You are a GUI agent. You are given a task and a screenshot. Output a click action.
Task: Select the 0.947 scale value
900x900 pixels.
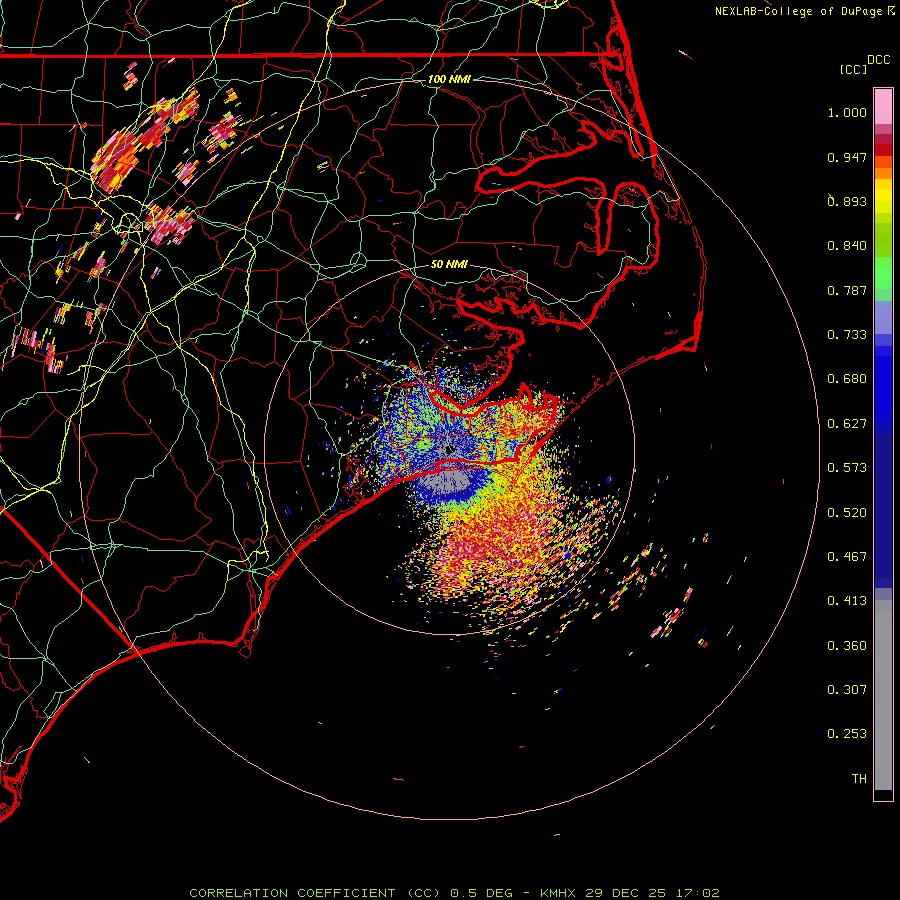tap(847, 158)
